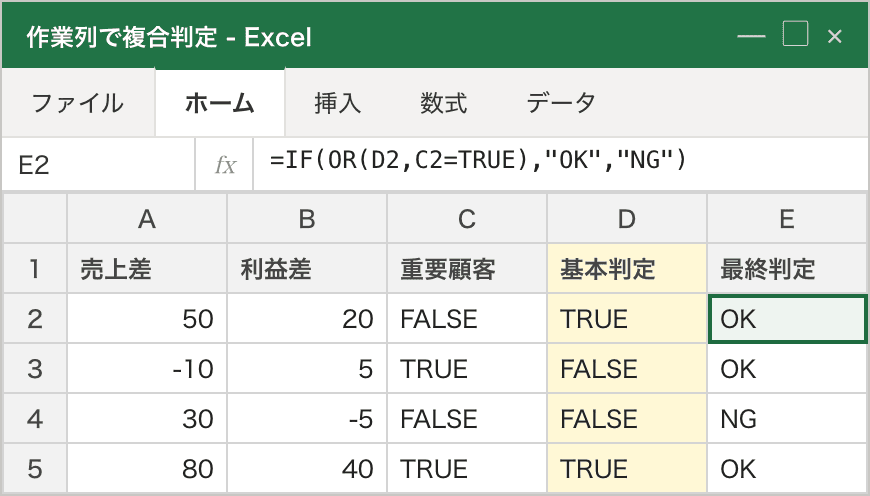
Task: Minimize the Excel window
Action: pos(751,37)
